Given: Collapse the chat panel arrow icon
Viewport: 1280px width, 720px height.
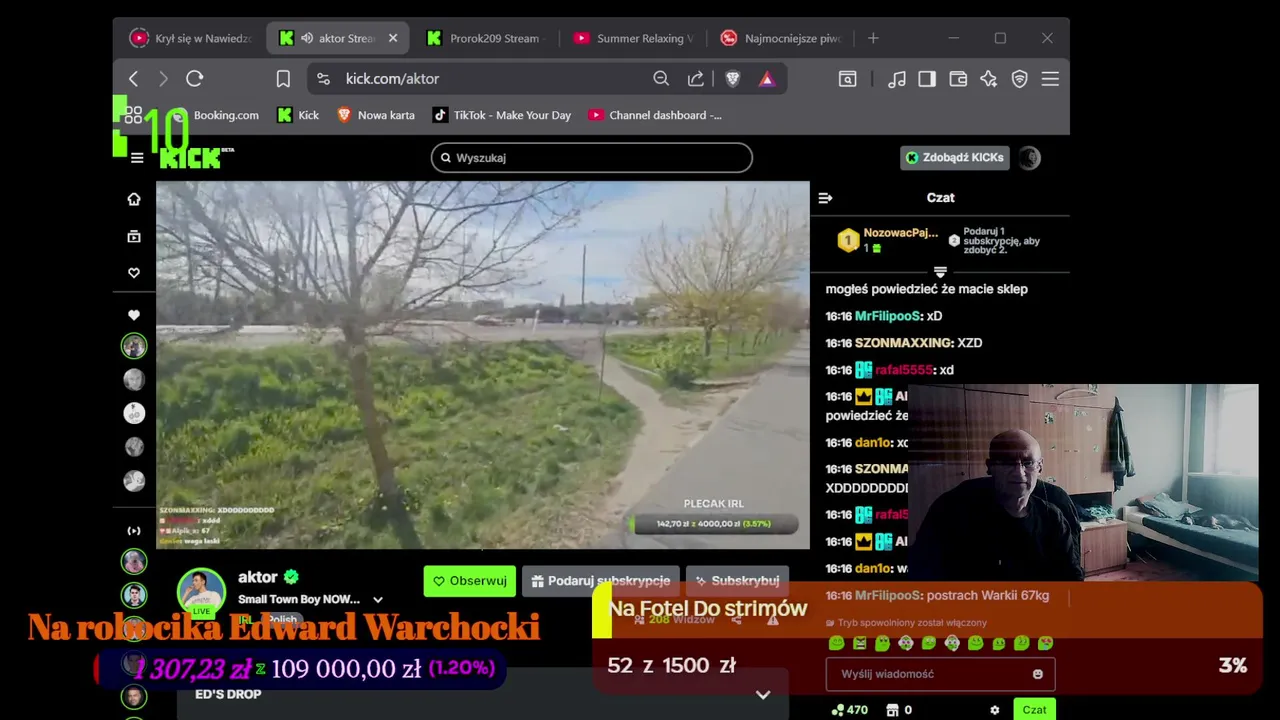Looking at the screenshot, I should click(x=825, y=198).
